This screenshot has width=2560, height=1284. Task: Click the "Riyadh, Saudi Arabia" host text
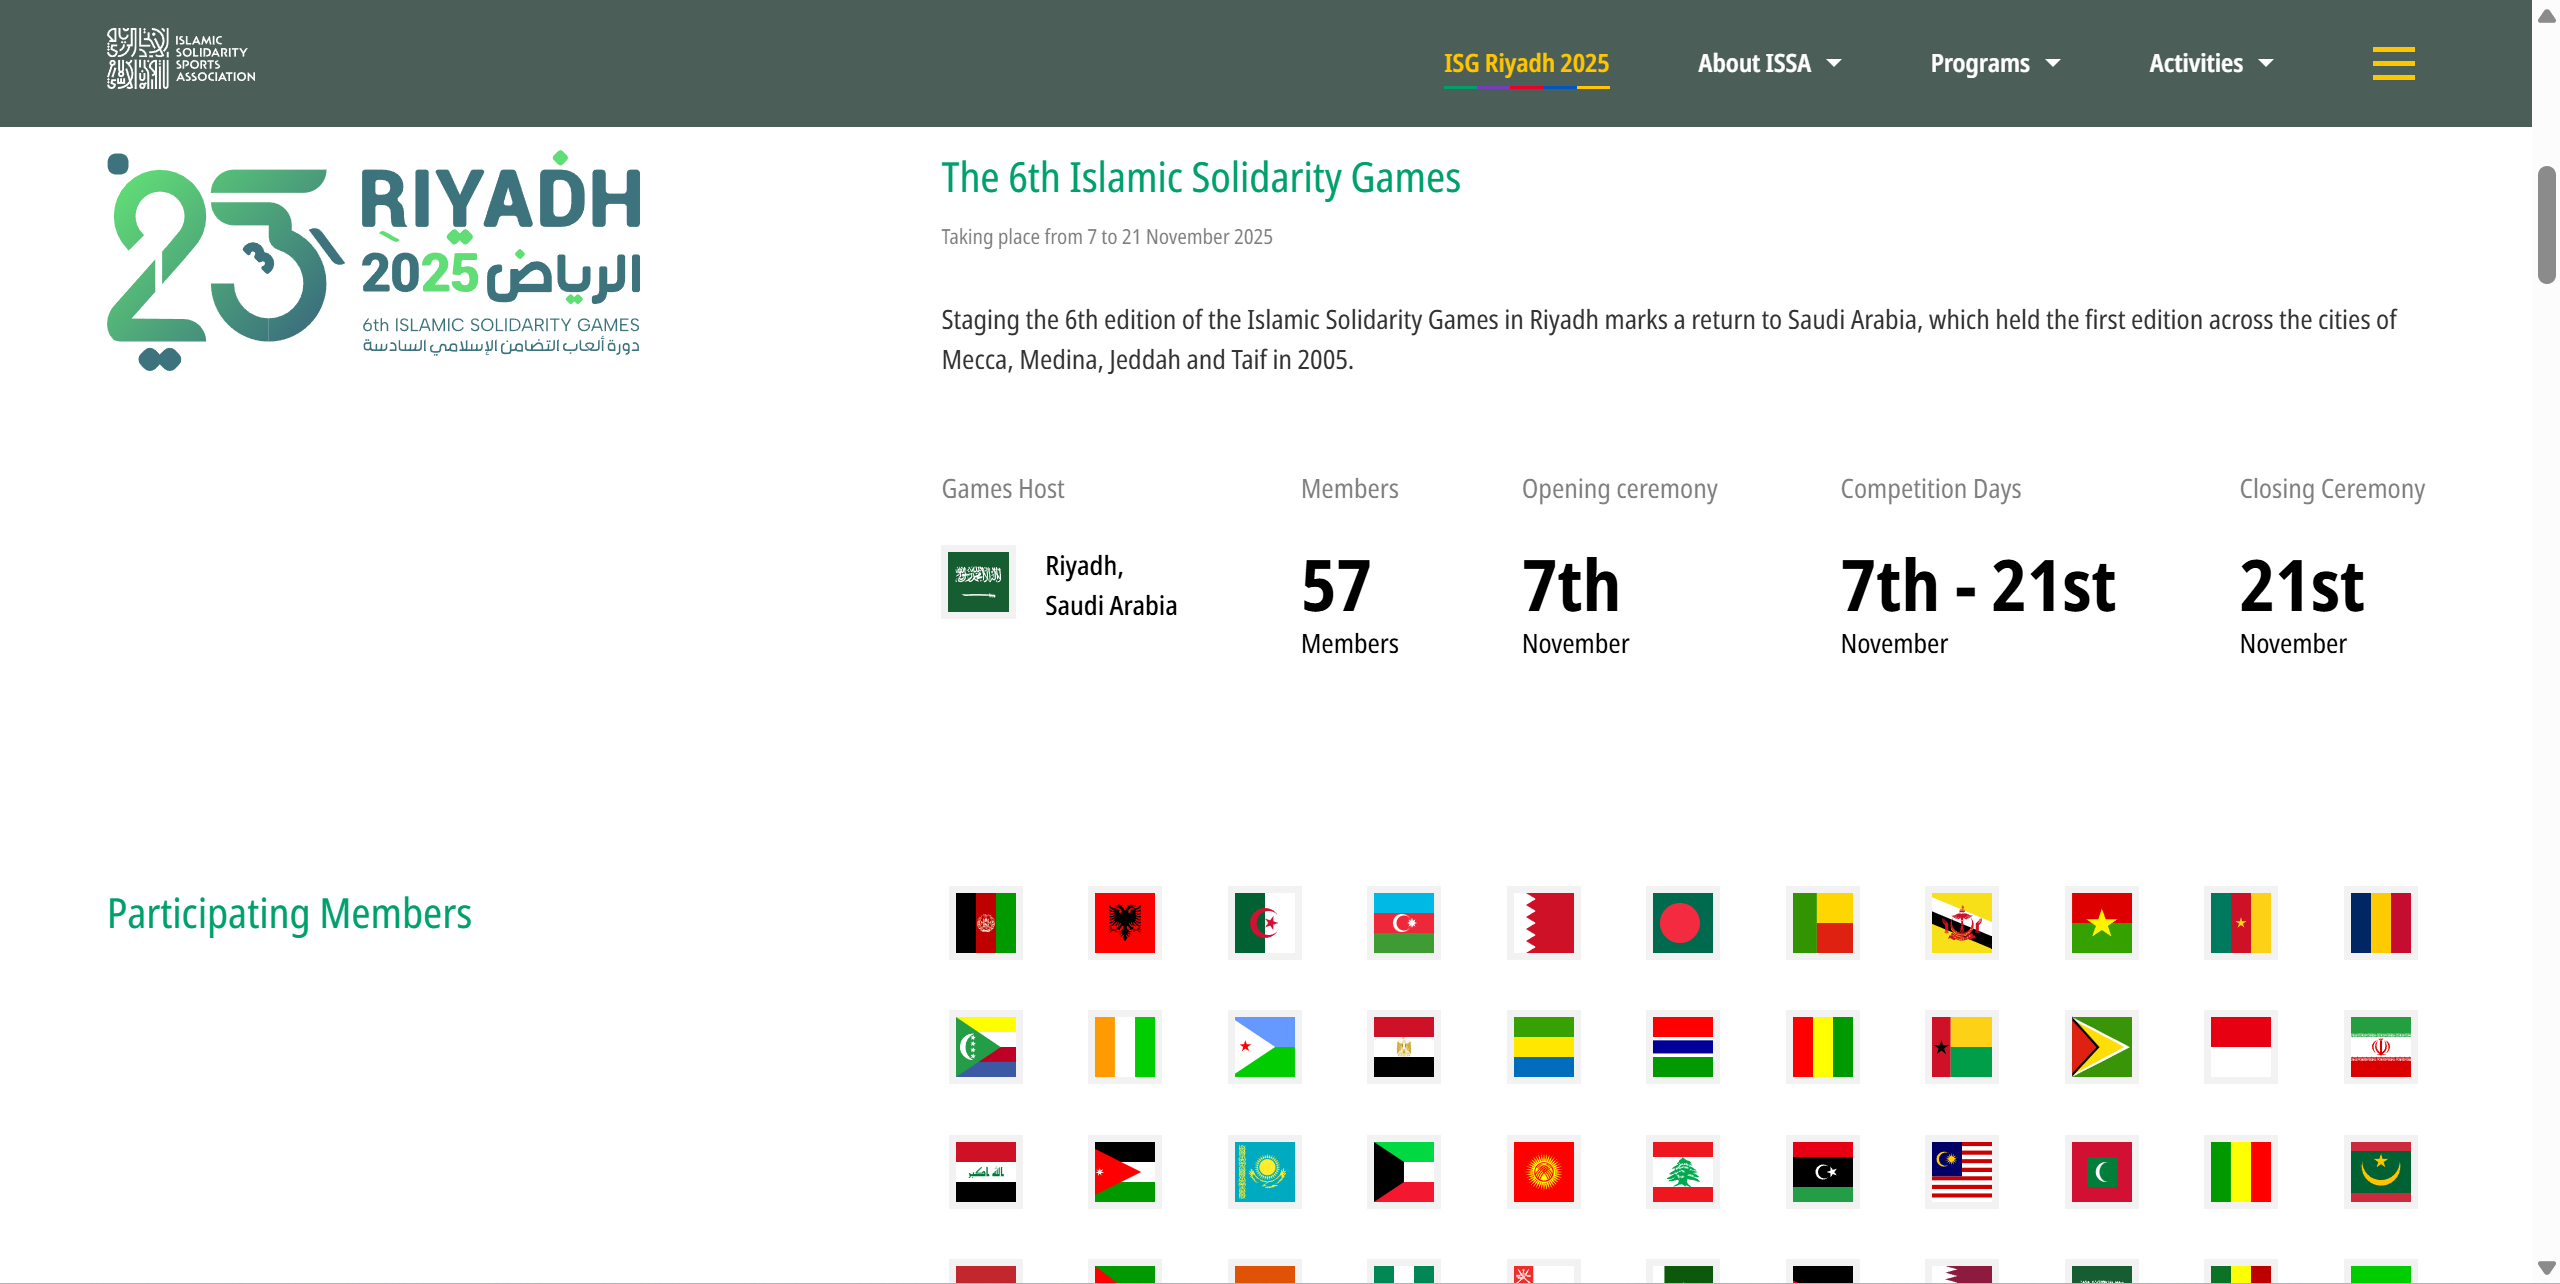pyautogui.click(x=1110, y=586)
